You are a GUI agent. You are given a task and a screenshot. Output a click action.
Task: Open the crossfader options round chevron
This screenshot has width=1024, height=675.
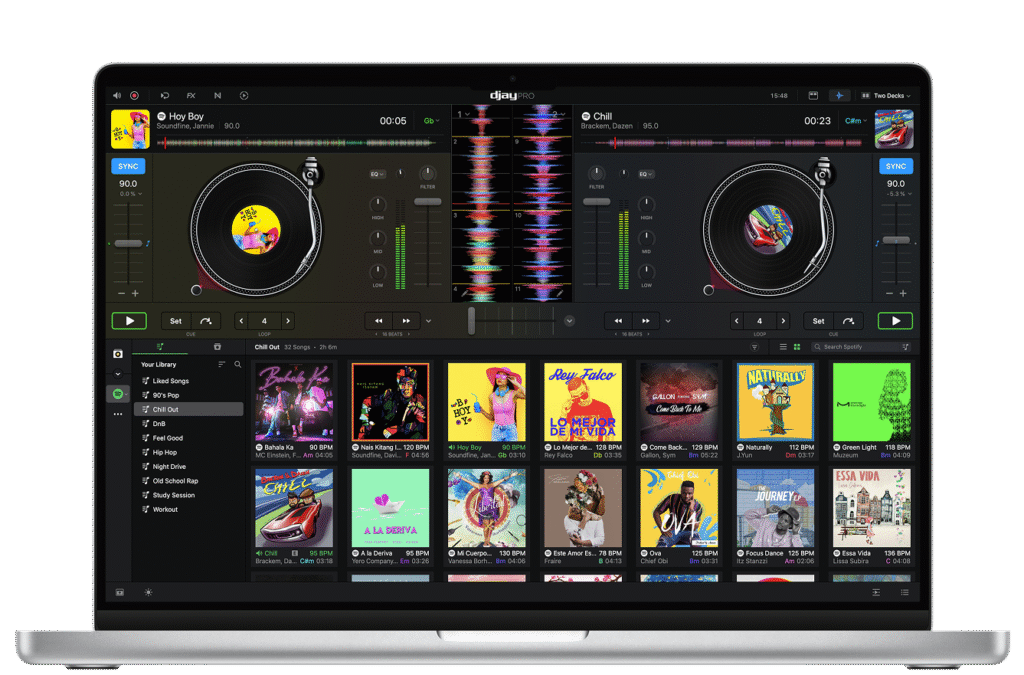569,321
